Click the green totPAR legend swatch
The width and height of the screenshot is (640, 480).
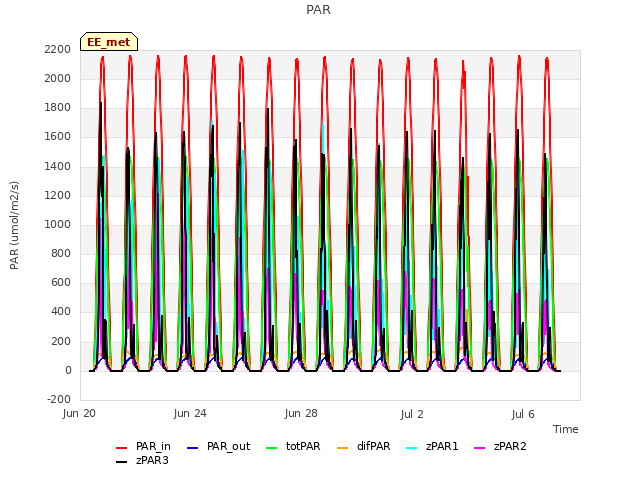tap(271, 448)
